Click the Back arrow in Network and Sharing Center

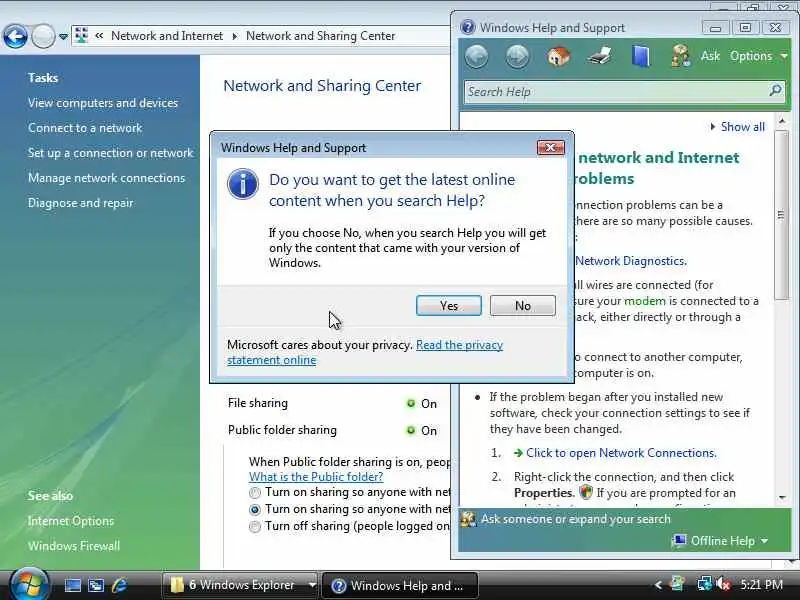(x=15, y=36)
